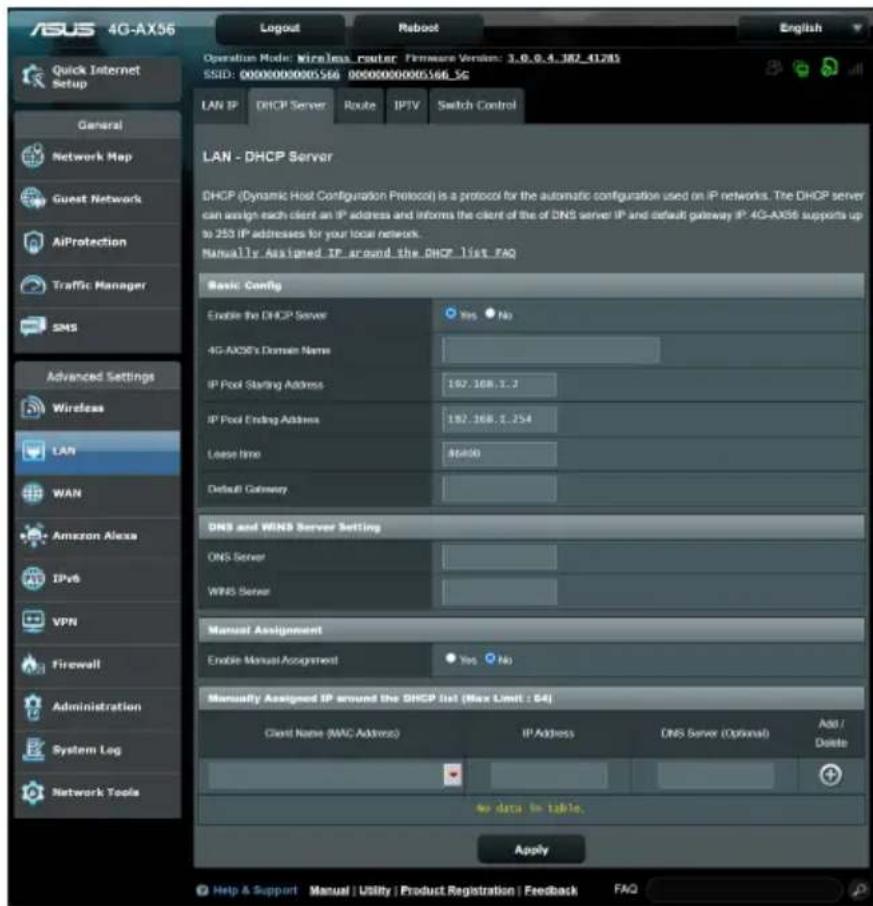873x906 pixels.
Task: Click the Traffic Manager gauge icon
Action: click(x=33, y=285)
